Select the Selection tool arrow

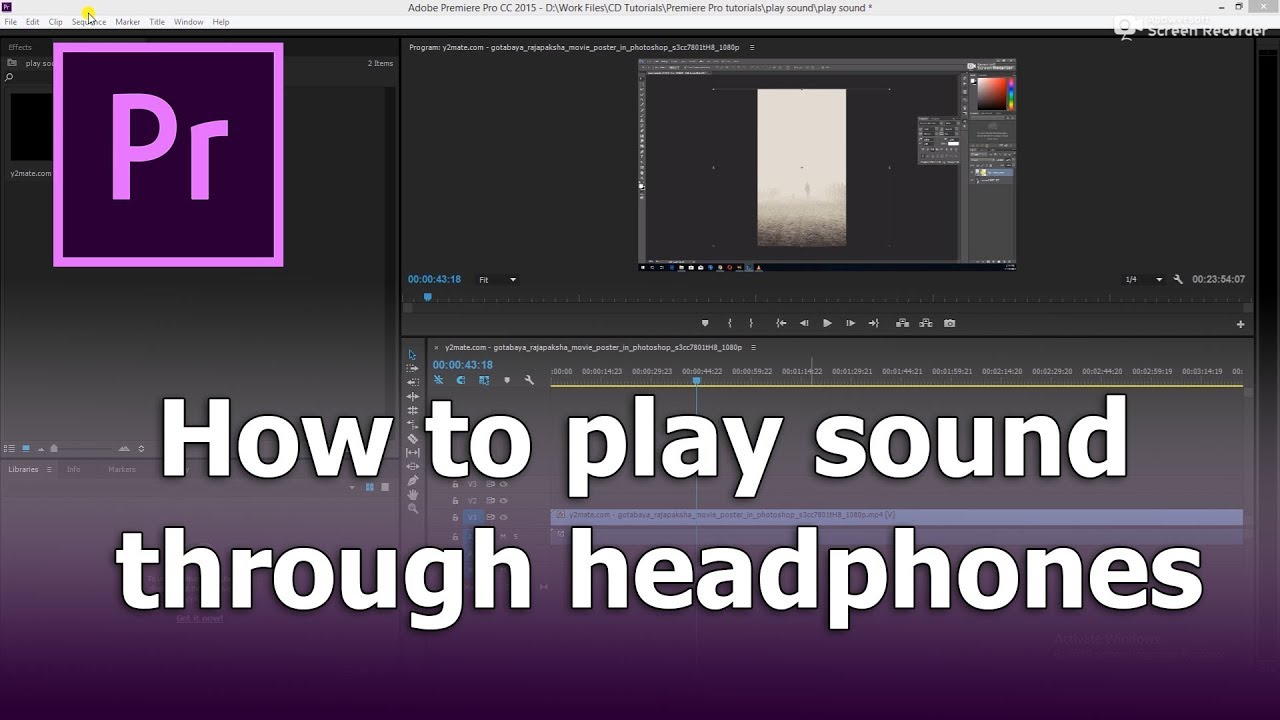[x=412, y=355]
